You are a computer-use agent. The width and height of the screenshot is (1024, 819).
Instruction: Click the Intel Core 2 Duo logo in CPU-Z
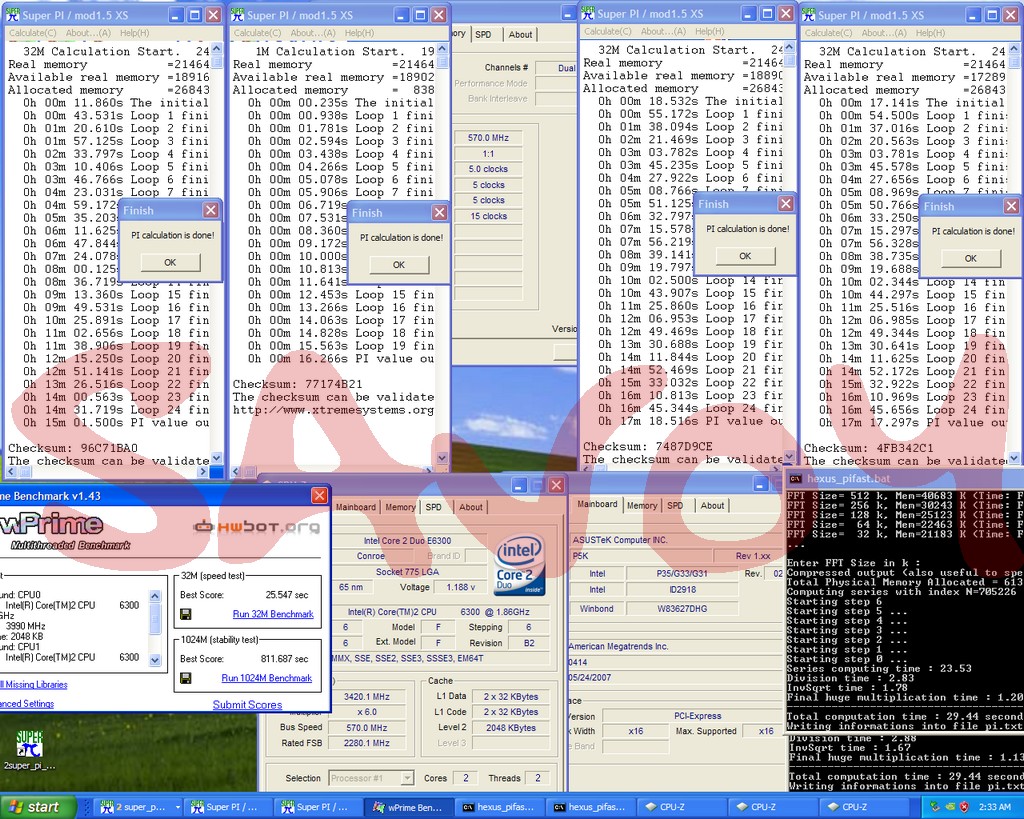tap(519, 566)
